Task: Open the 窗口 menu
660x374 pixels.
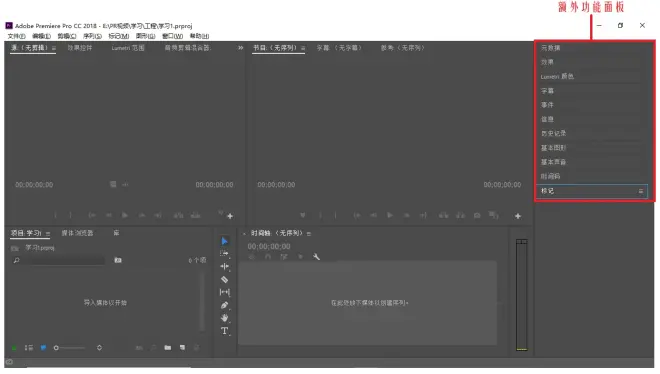Action: tap(172, 36)
